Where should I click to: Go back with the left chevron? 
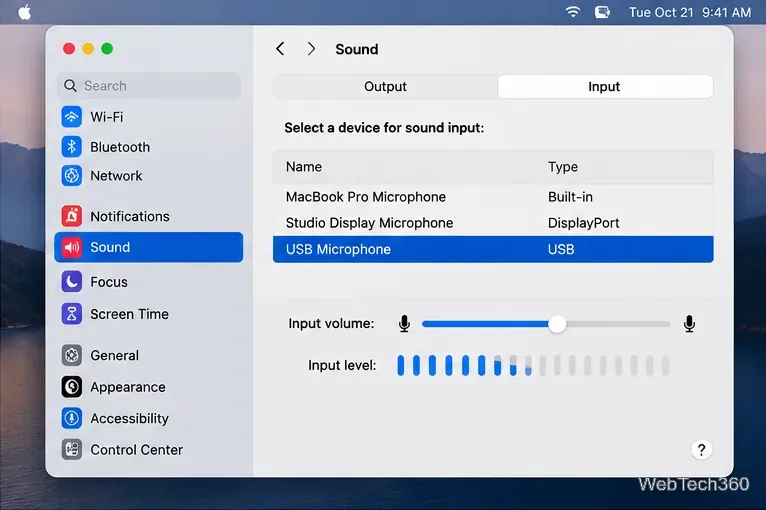point(280,49)
